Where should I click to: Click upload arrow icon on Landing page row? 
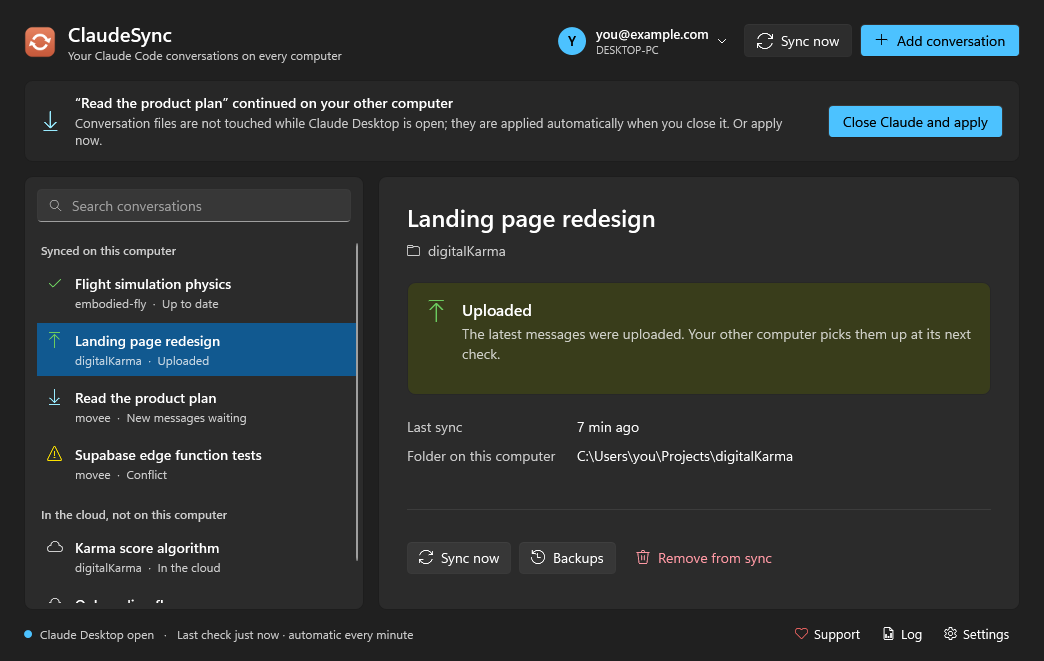[x=55, y=340]
